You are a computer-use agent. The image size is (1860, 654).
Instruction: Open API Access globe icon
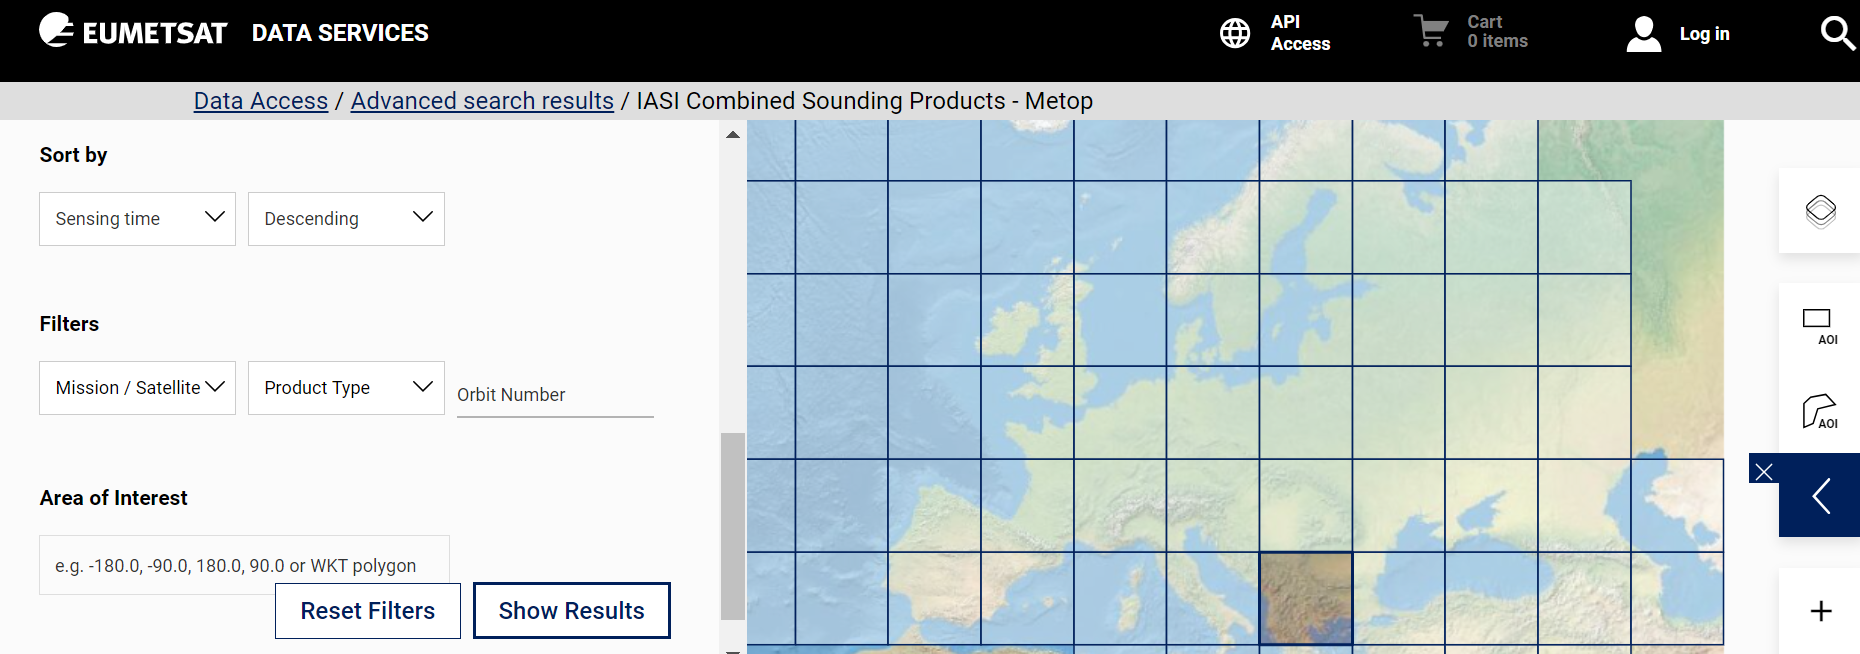[1235, 33]
